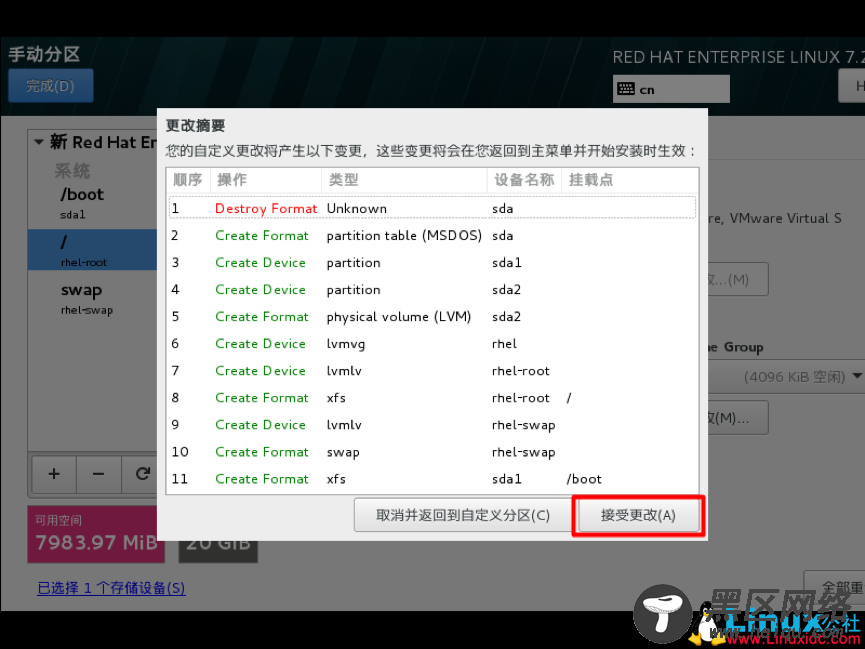Click the cn keyboard layout indicator

point(671,89)
